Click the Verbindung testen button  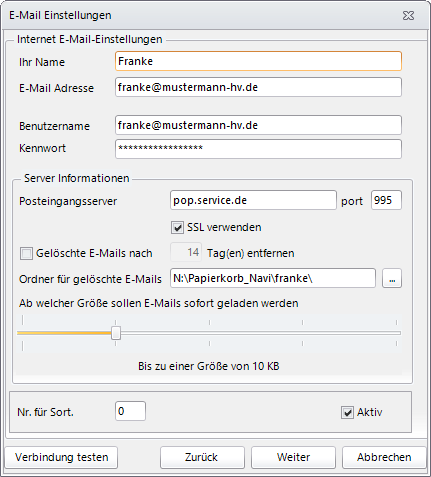click(61, 457)
